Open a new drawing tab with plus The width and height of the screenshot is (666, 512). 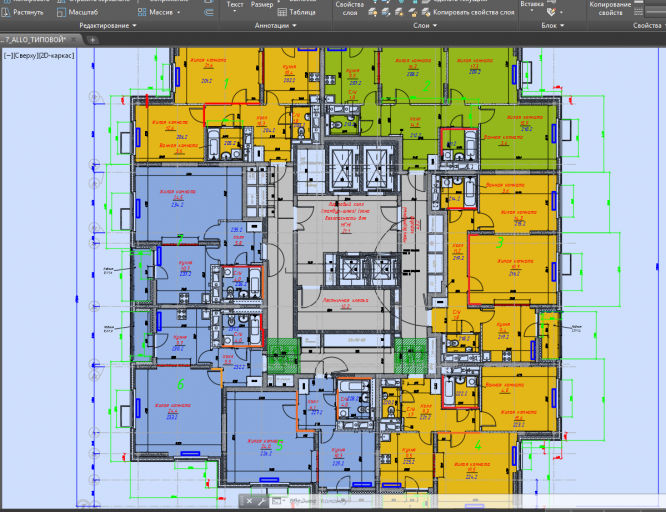(92, 40)
